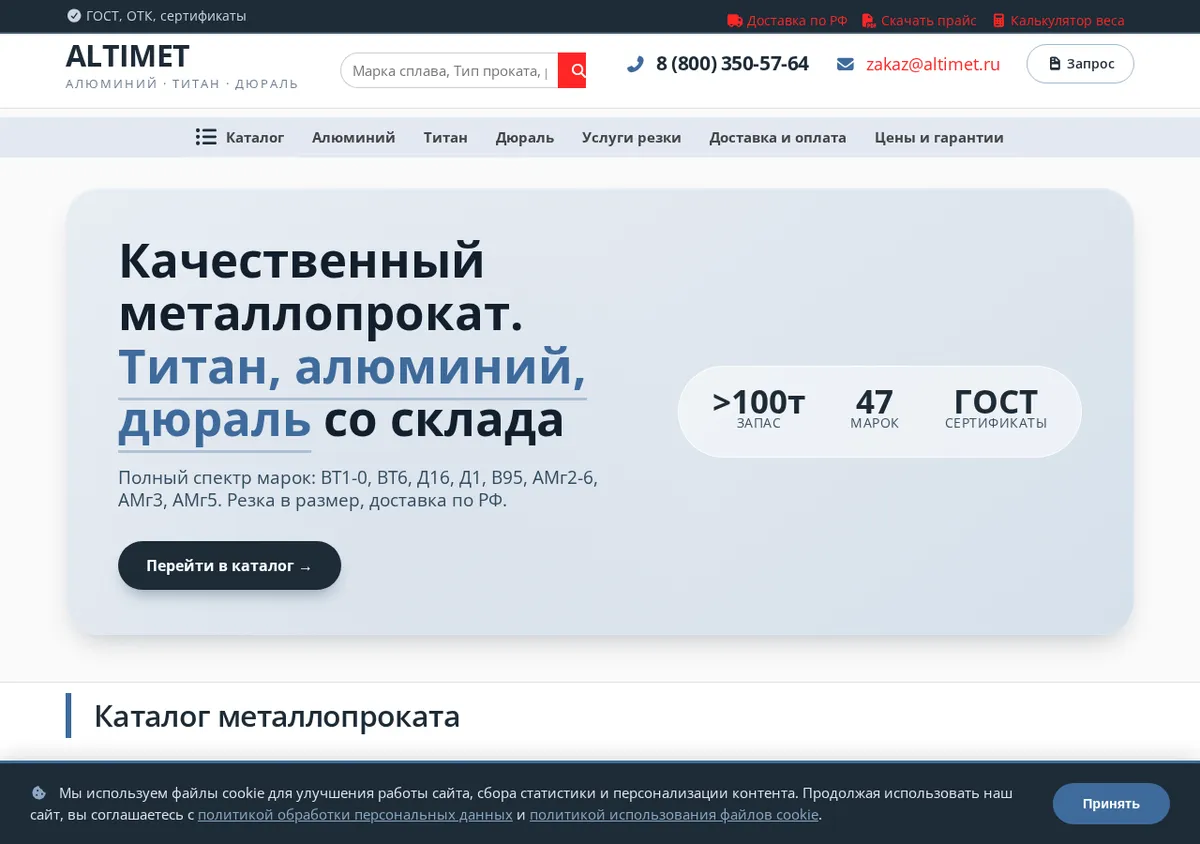
Task: Click the checkmark icon next to ГОСТ, ОТК
Action: [x=74, y=16]
